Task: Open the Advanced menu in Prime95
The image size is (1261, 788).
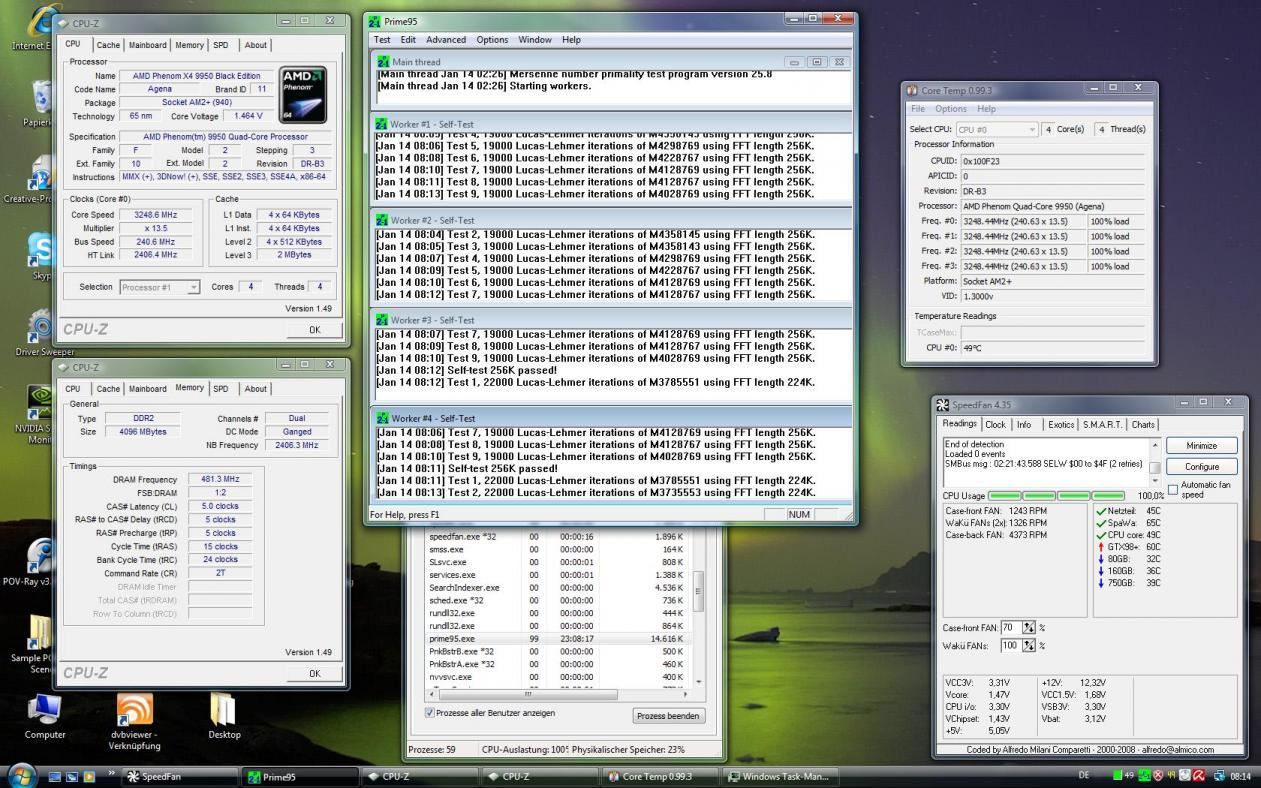Action: (446, 40)
